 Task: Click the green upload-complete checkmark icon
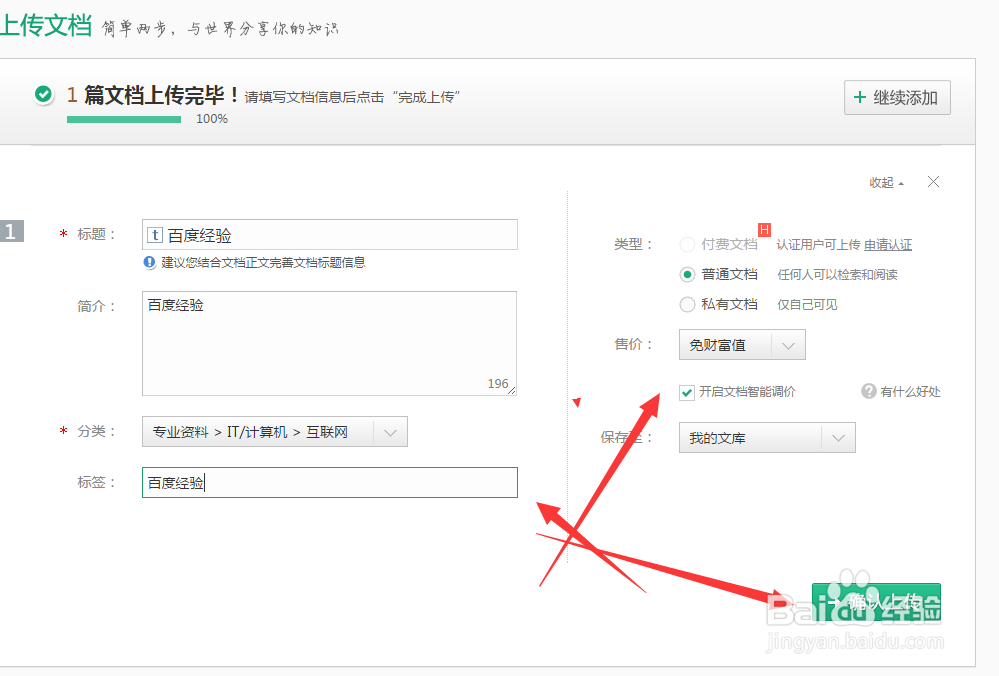point(43,94)
